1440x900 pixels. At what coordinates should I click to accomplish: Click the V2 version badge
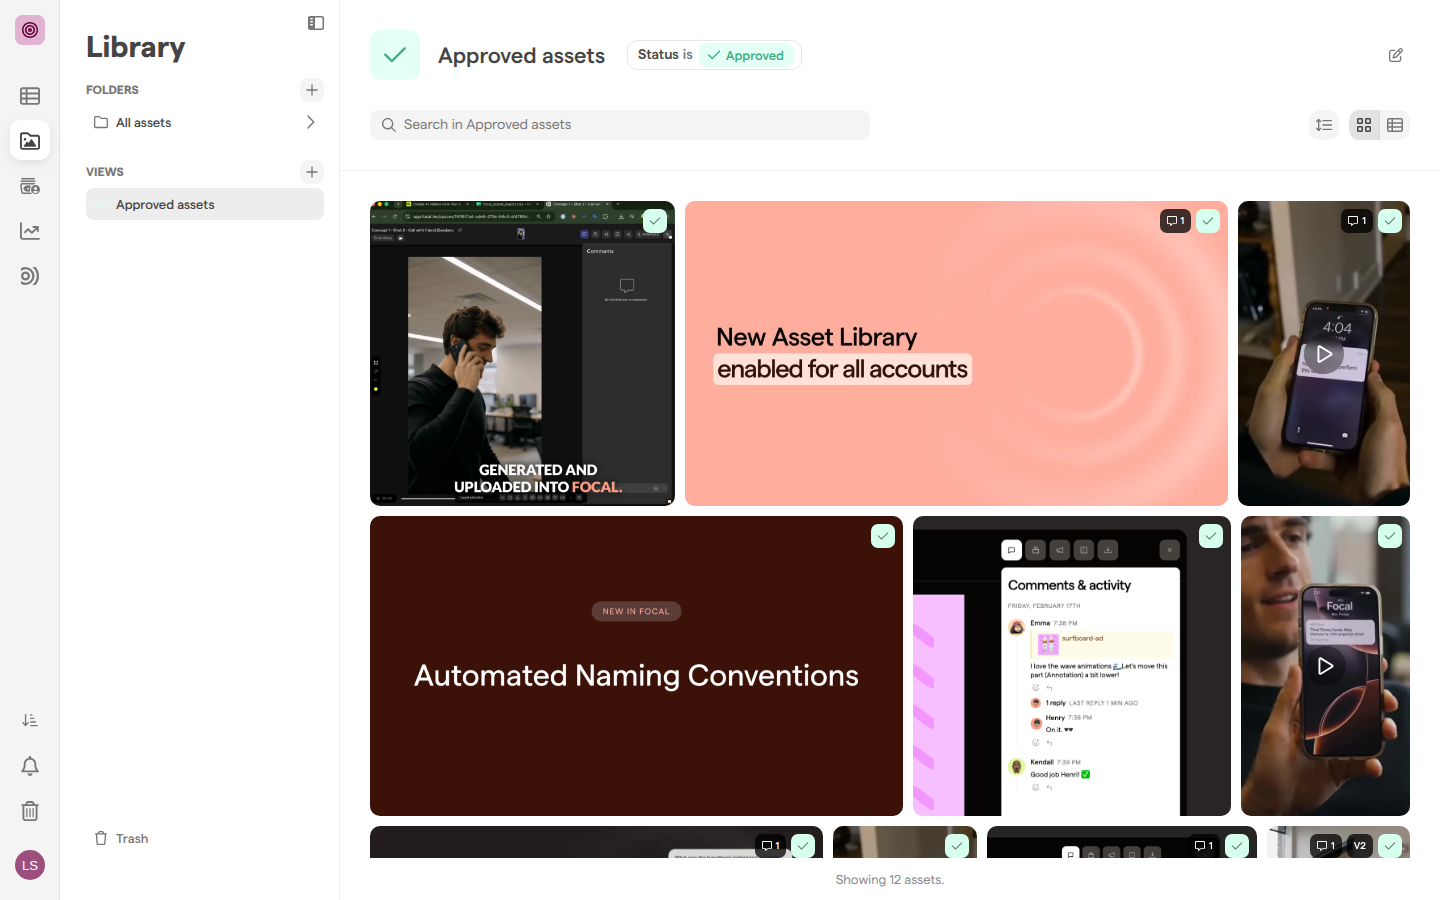(x=1360, y=846)
